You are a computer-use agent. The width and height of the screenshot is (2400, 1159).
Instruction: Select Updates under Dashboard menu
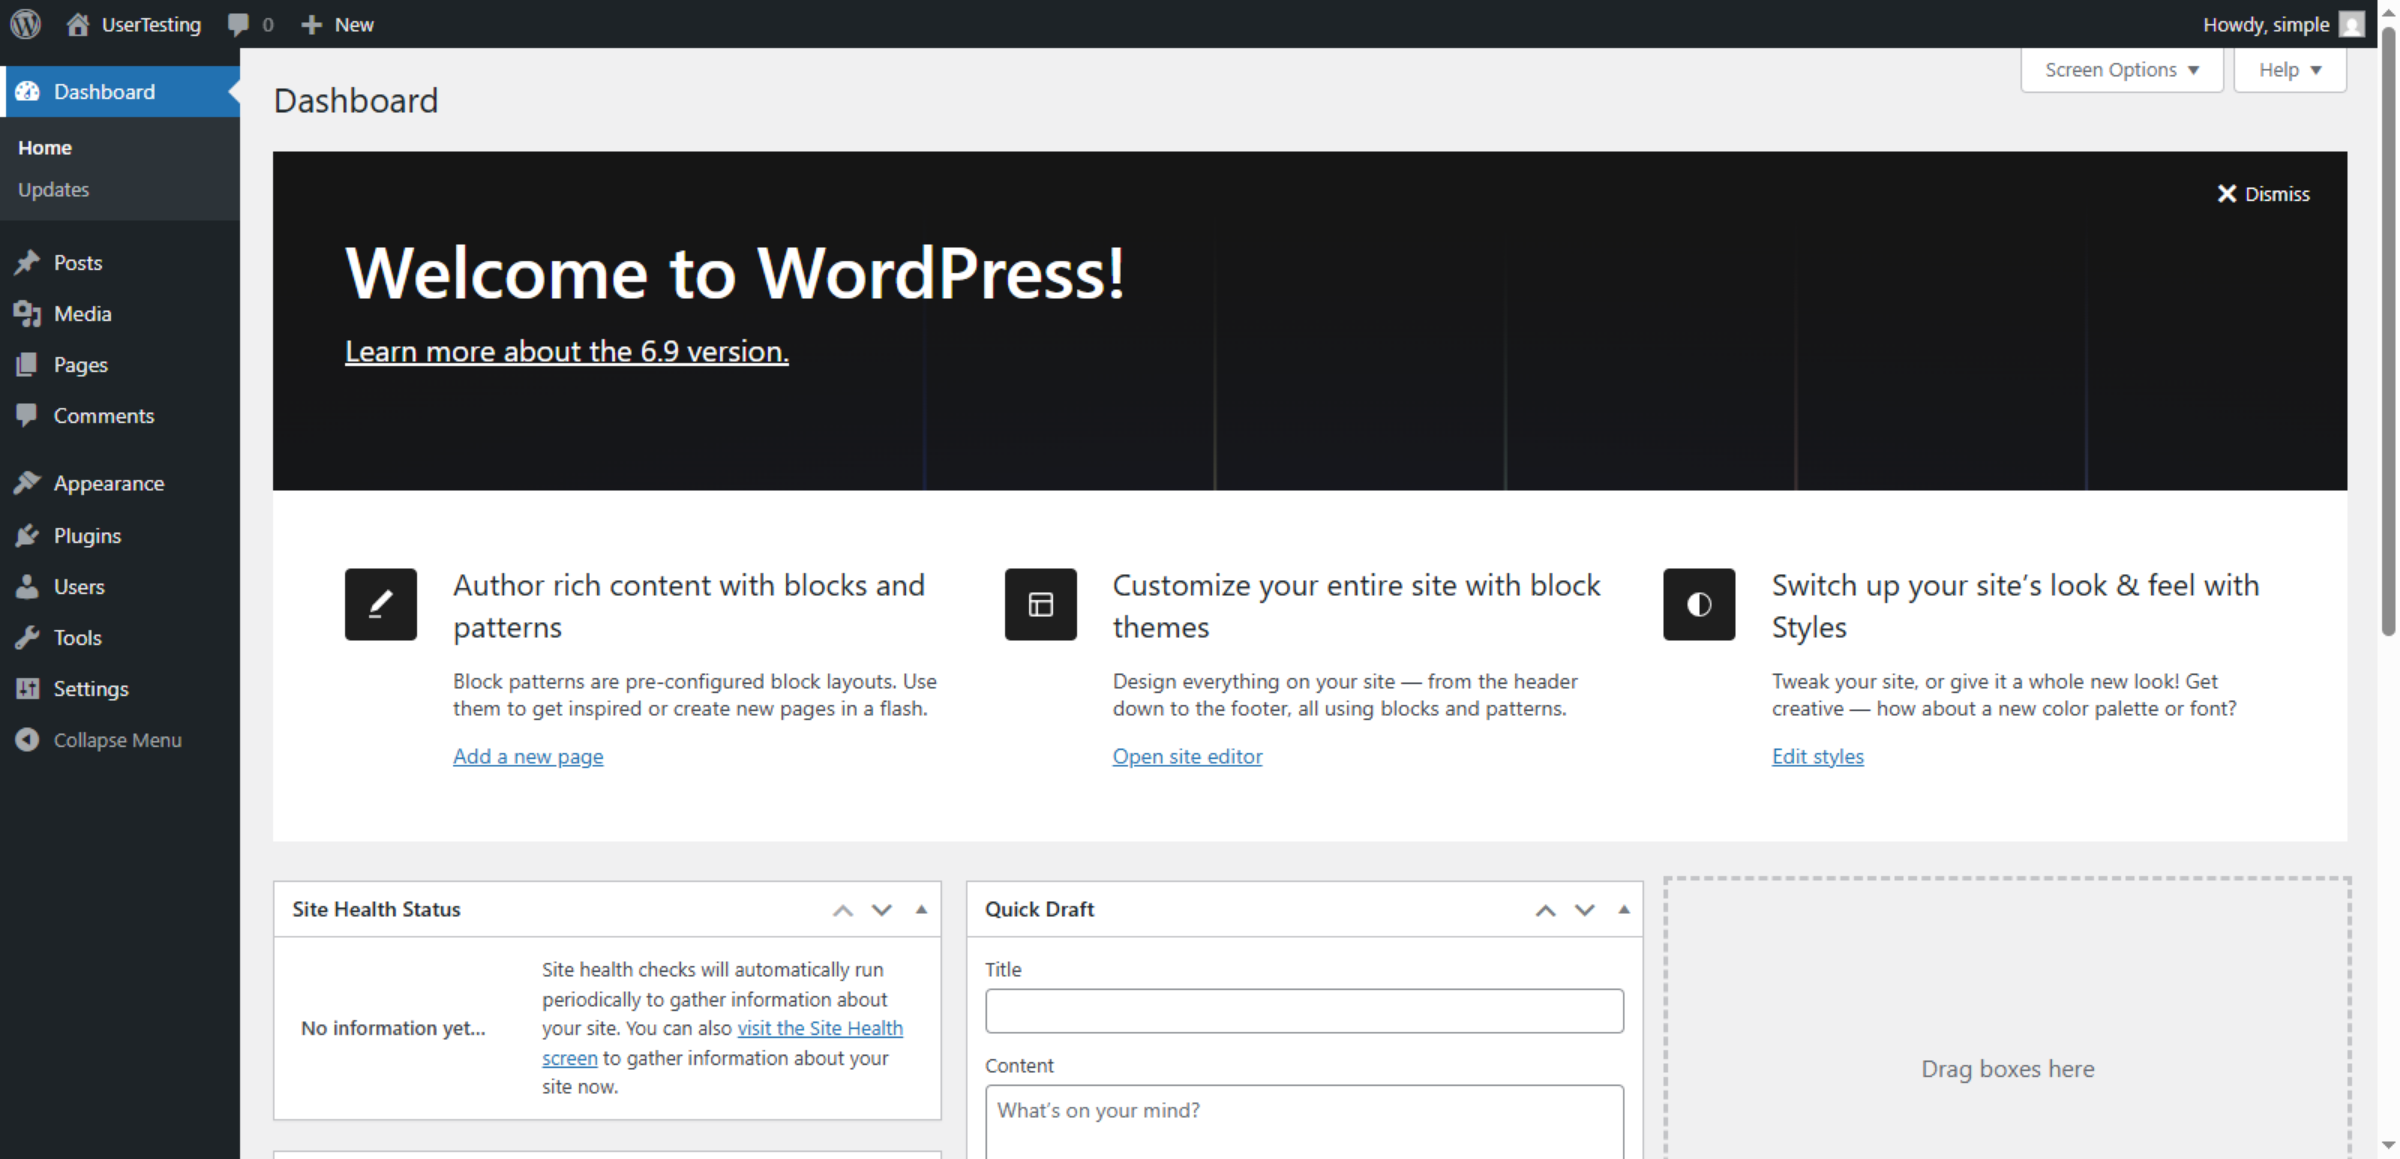click(x=53, y=189)
